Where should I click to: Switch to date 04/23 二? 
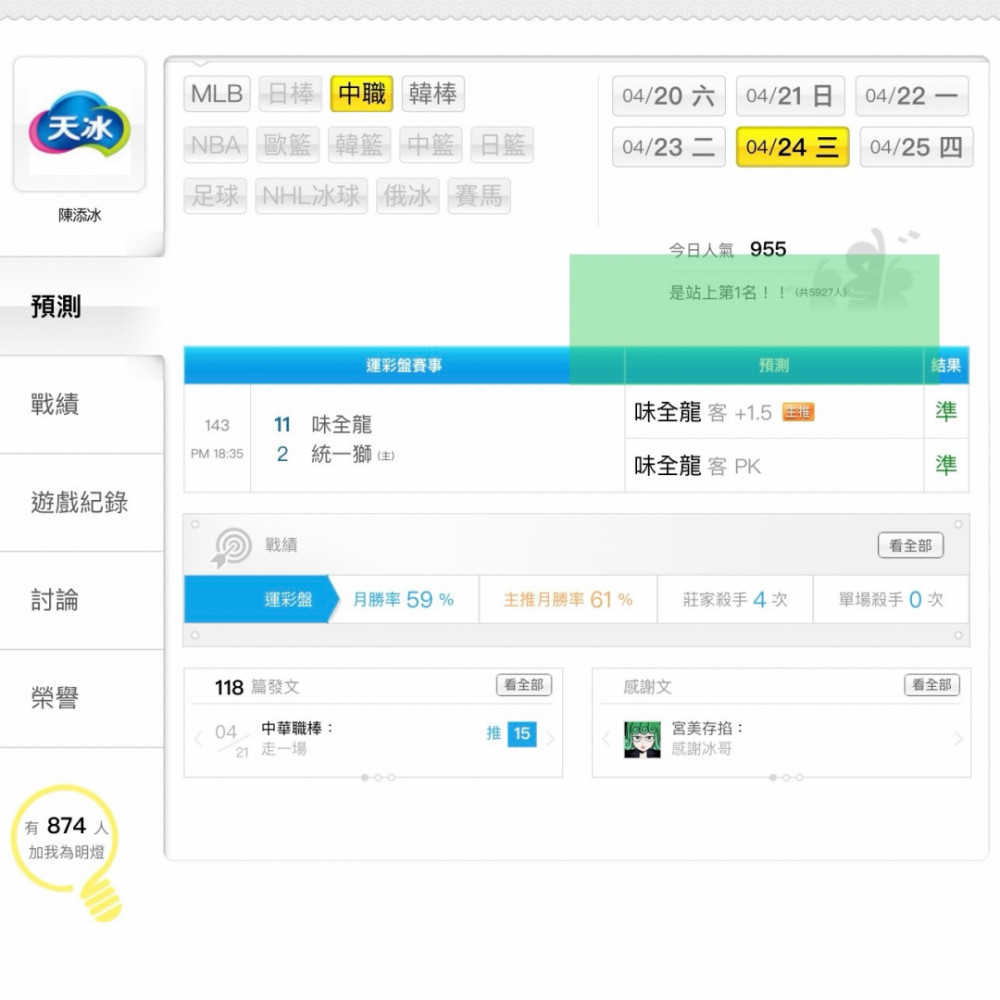click(x=668, y=147)
